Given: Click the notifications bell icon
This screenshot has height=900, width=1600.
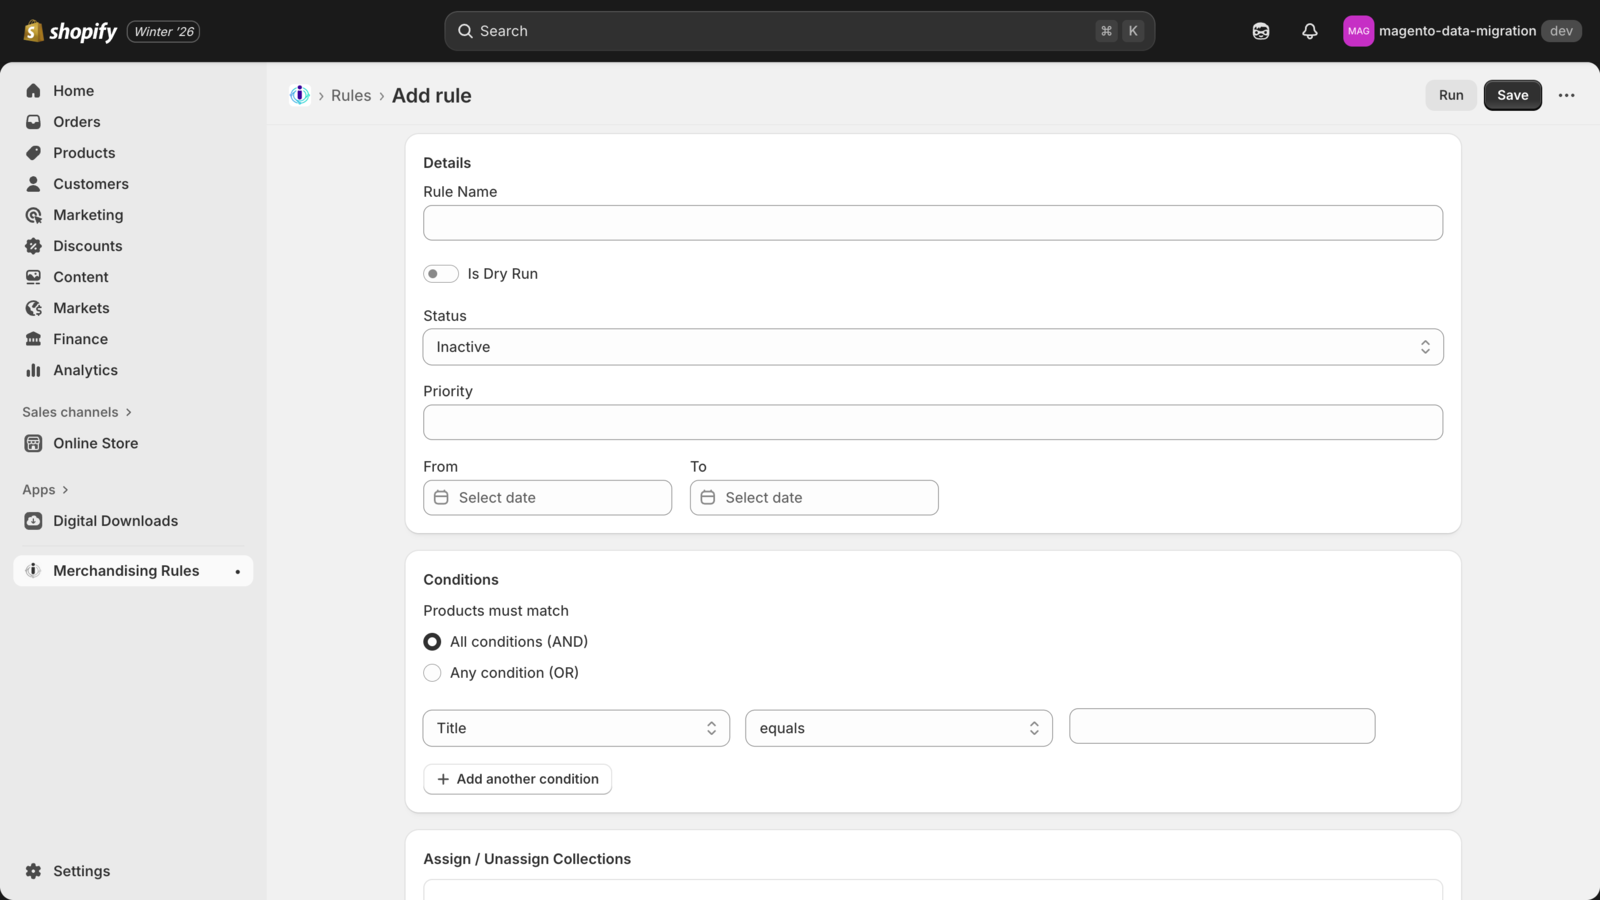Looking at the screenshot, I should 1309,31.
